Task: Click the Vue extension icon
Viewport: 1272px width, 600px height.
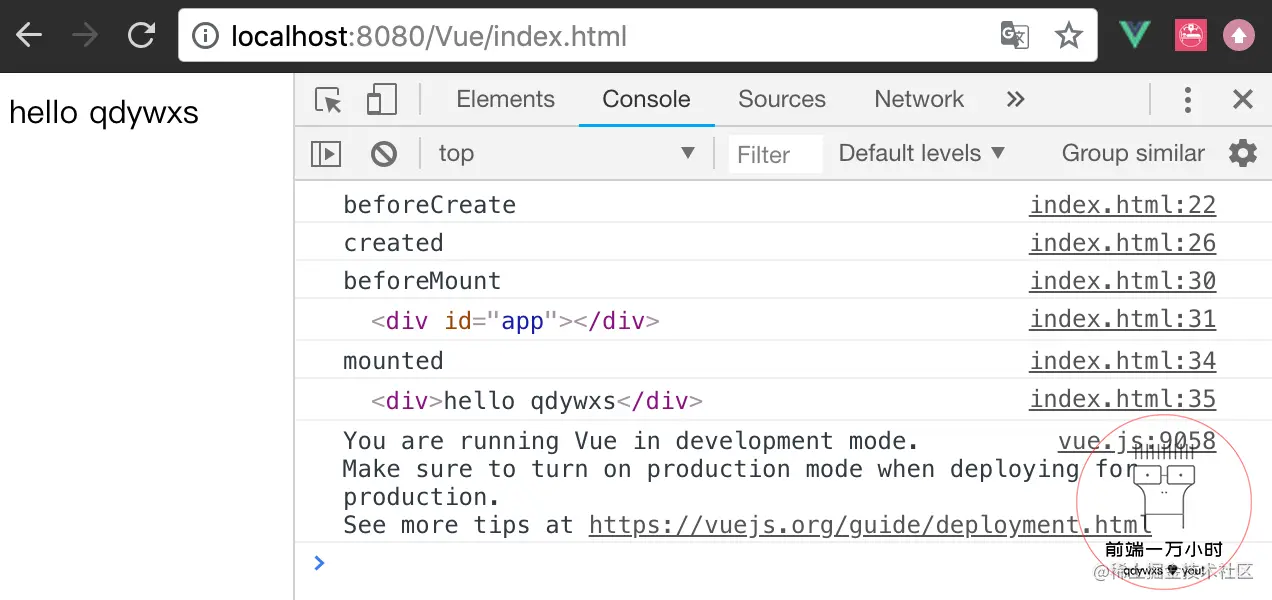Action: tap(1134, 33)
